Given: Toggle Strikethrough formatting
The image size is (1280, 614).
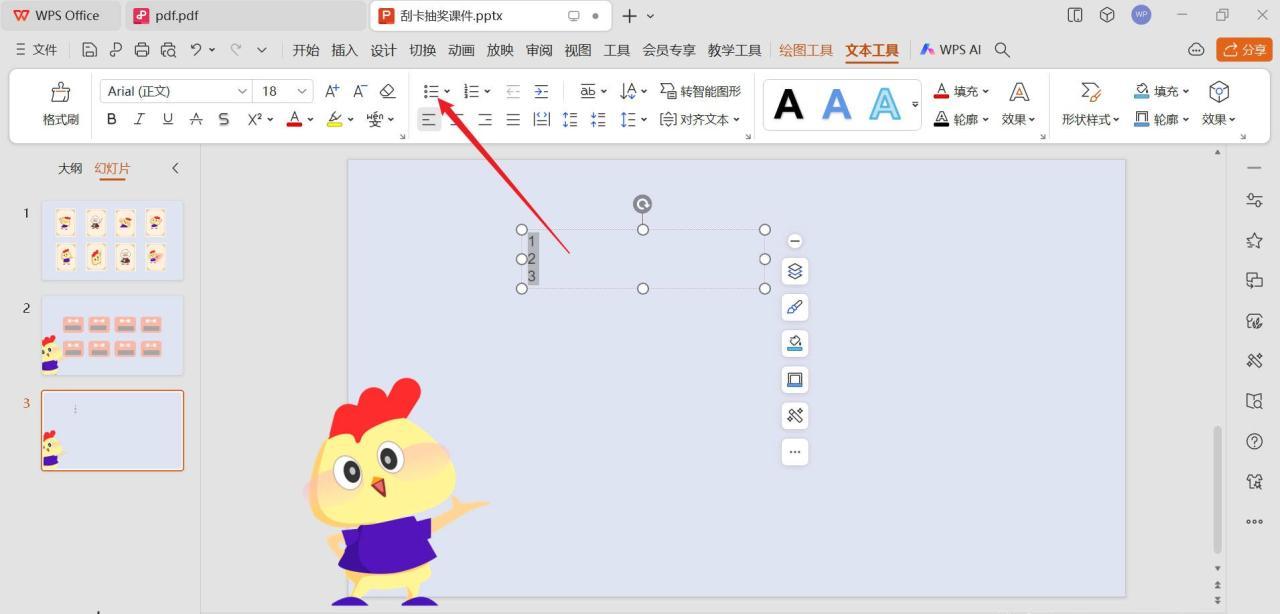Looking at the screenshot, I should (x=196, y=119).
